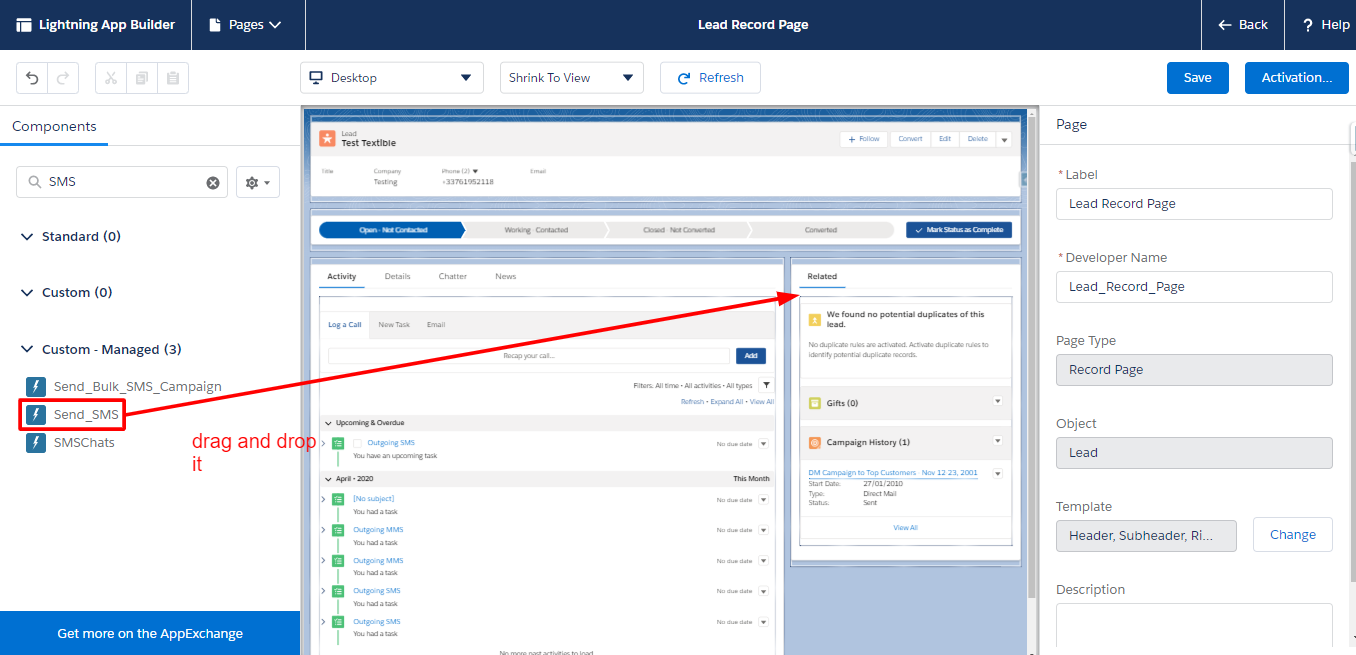Select the Open - Not Contacted path stage
Viewport: 1356px width, 655px height.
[x=393, y=230]
